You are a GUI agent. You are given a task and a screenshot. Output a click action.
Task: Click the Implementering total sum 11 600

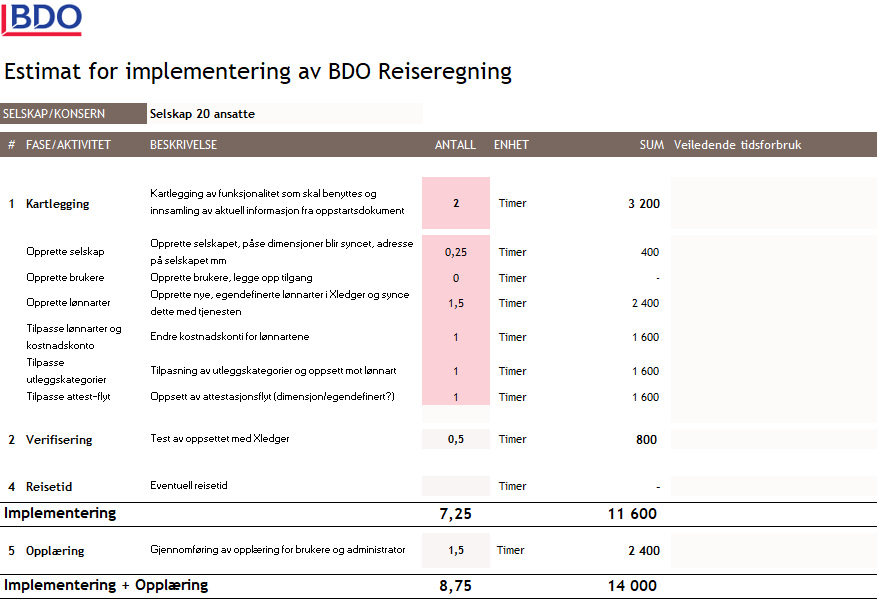click(x=632, y=514)
